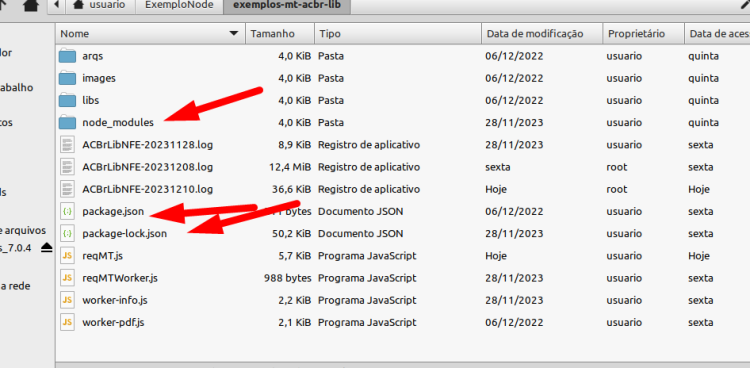This screenshot has height=368, width=750.
Task: Select reqMT.js JavaScript icon
Action: pyautogui.click(x=67, y=256)
